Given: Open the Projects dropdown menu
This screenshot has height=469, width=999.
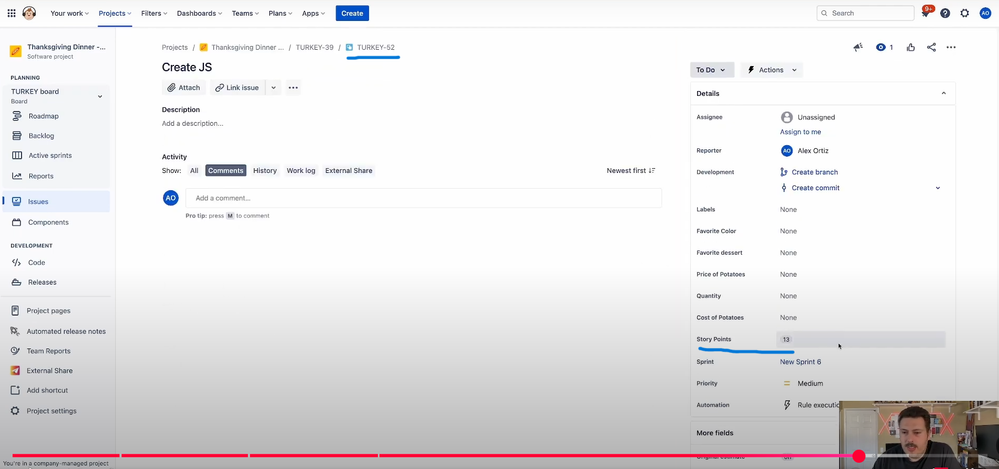Looking at the screenshot, I should [115, 13].
